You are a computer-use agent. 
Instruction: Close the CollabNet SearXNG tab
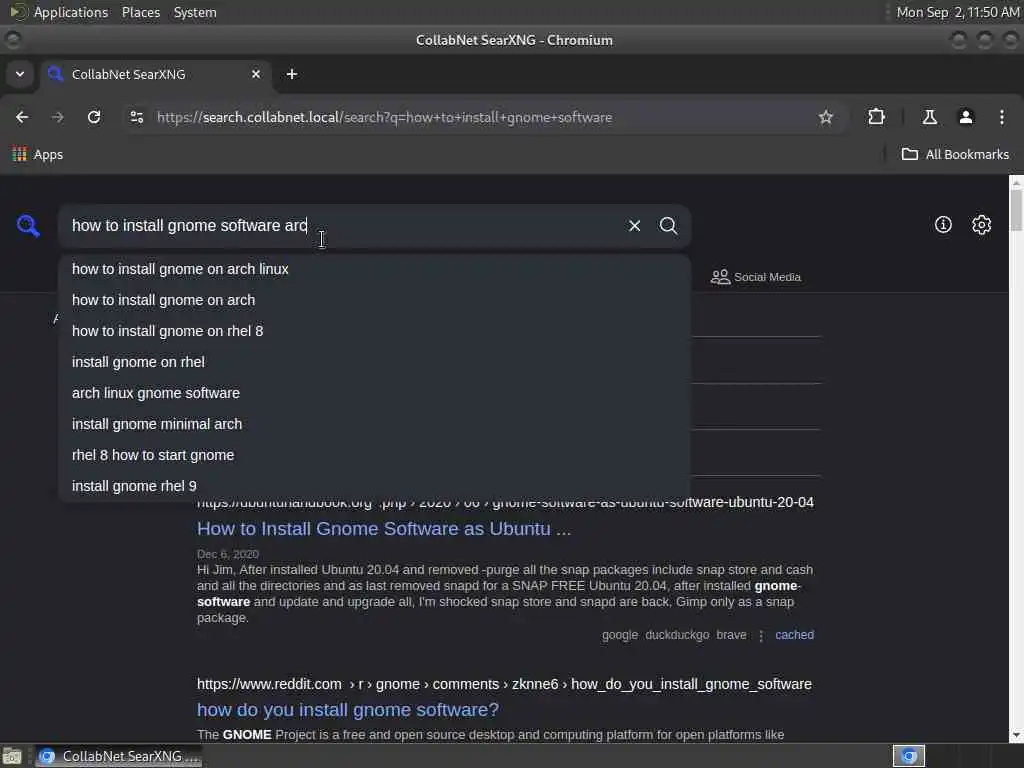point(256,74)
